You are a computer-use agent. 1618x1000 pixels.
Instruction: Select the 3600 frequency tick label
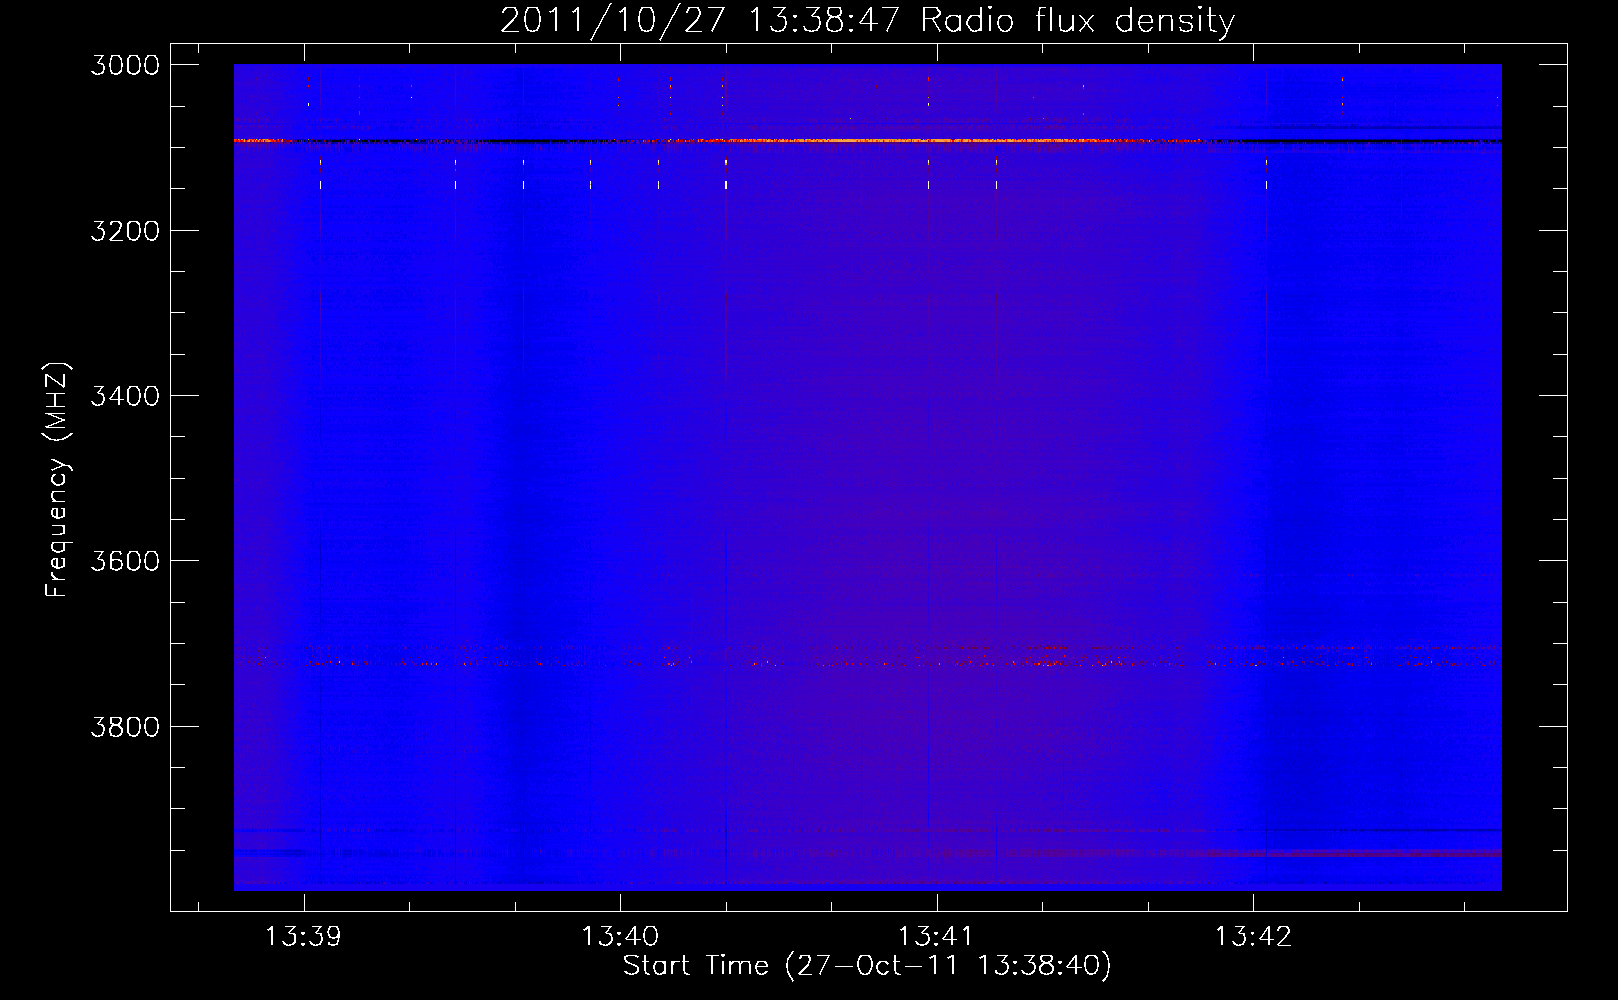coord(125,561)
